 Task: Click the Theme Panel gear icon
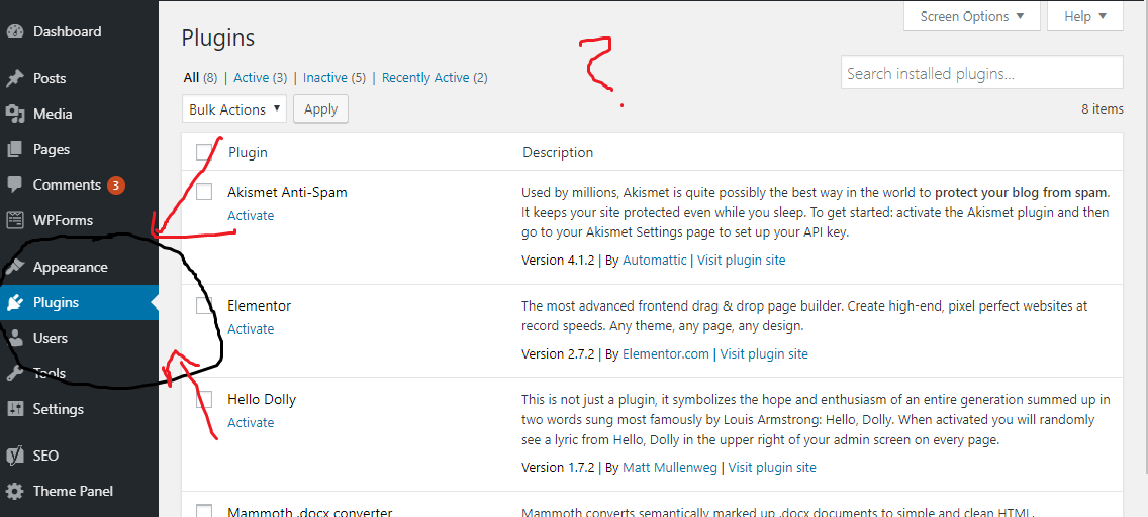point(15,491)
